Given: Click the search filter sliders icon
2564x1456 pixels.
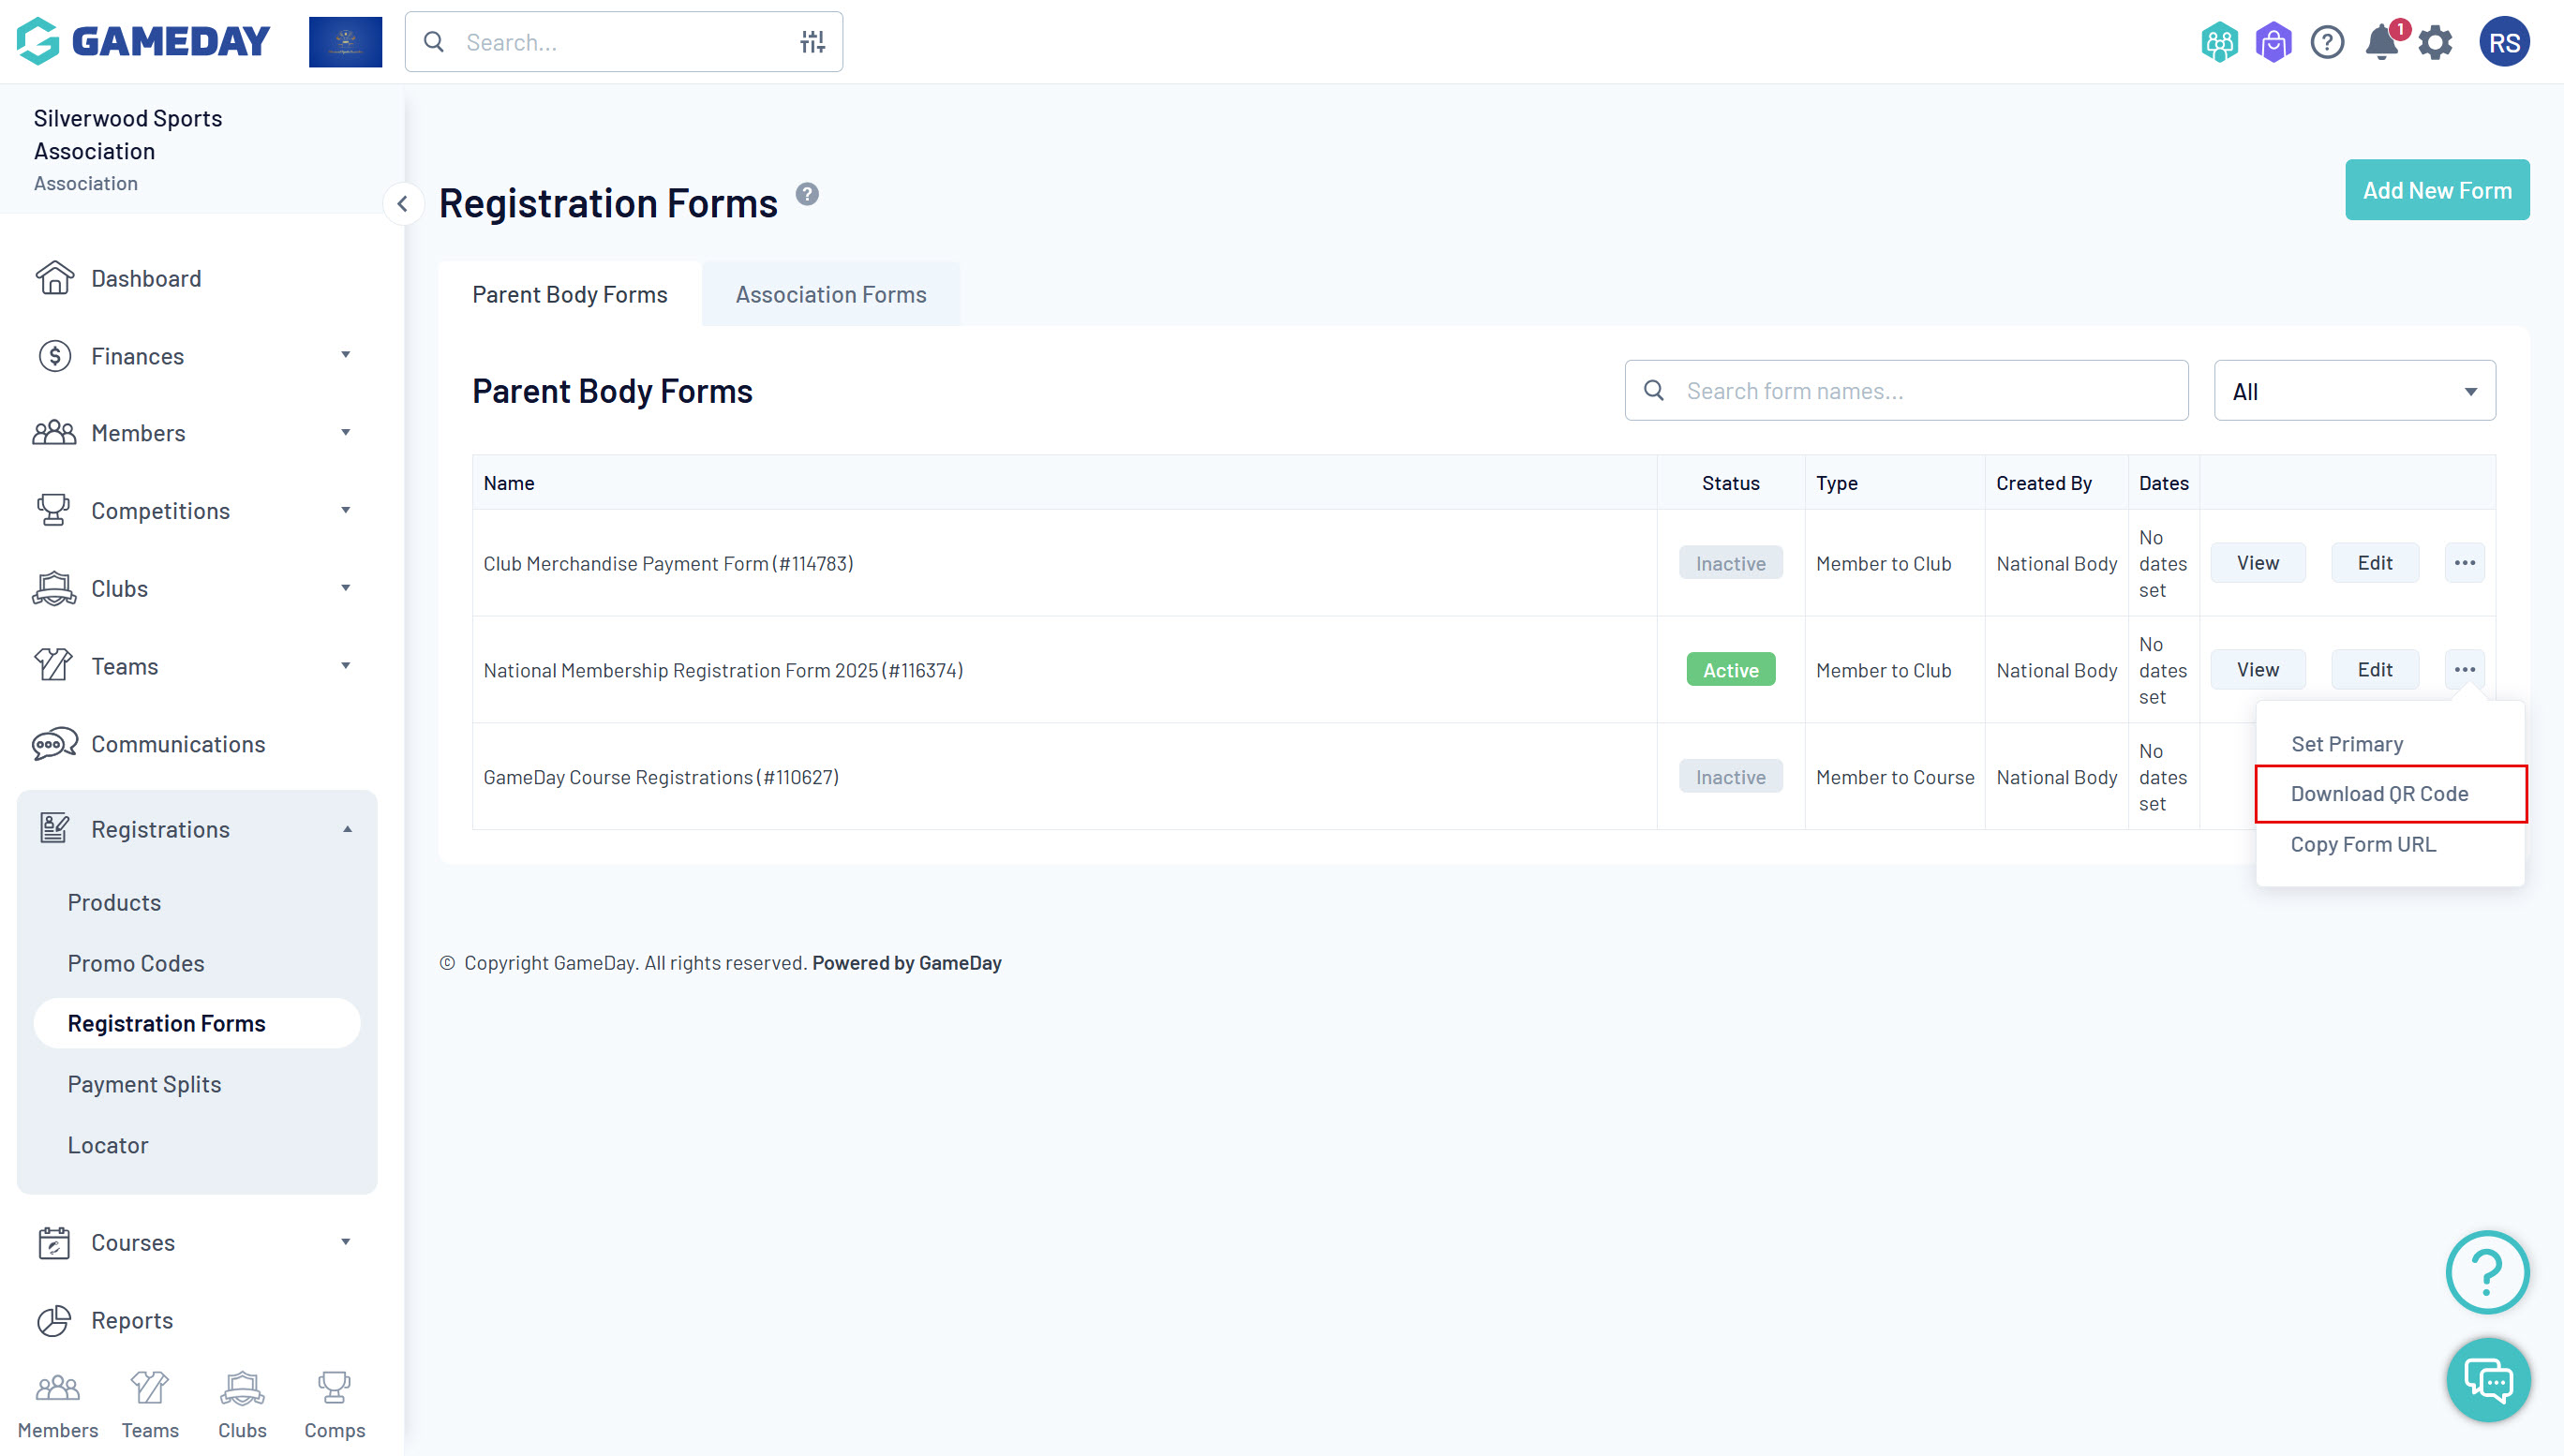Looking at the screenshot, I should [x=812, y=42].
